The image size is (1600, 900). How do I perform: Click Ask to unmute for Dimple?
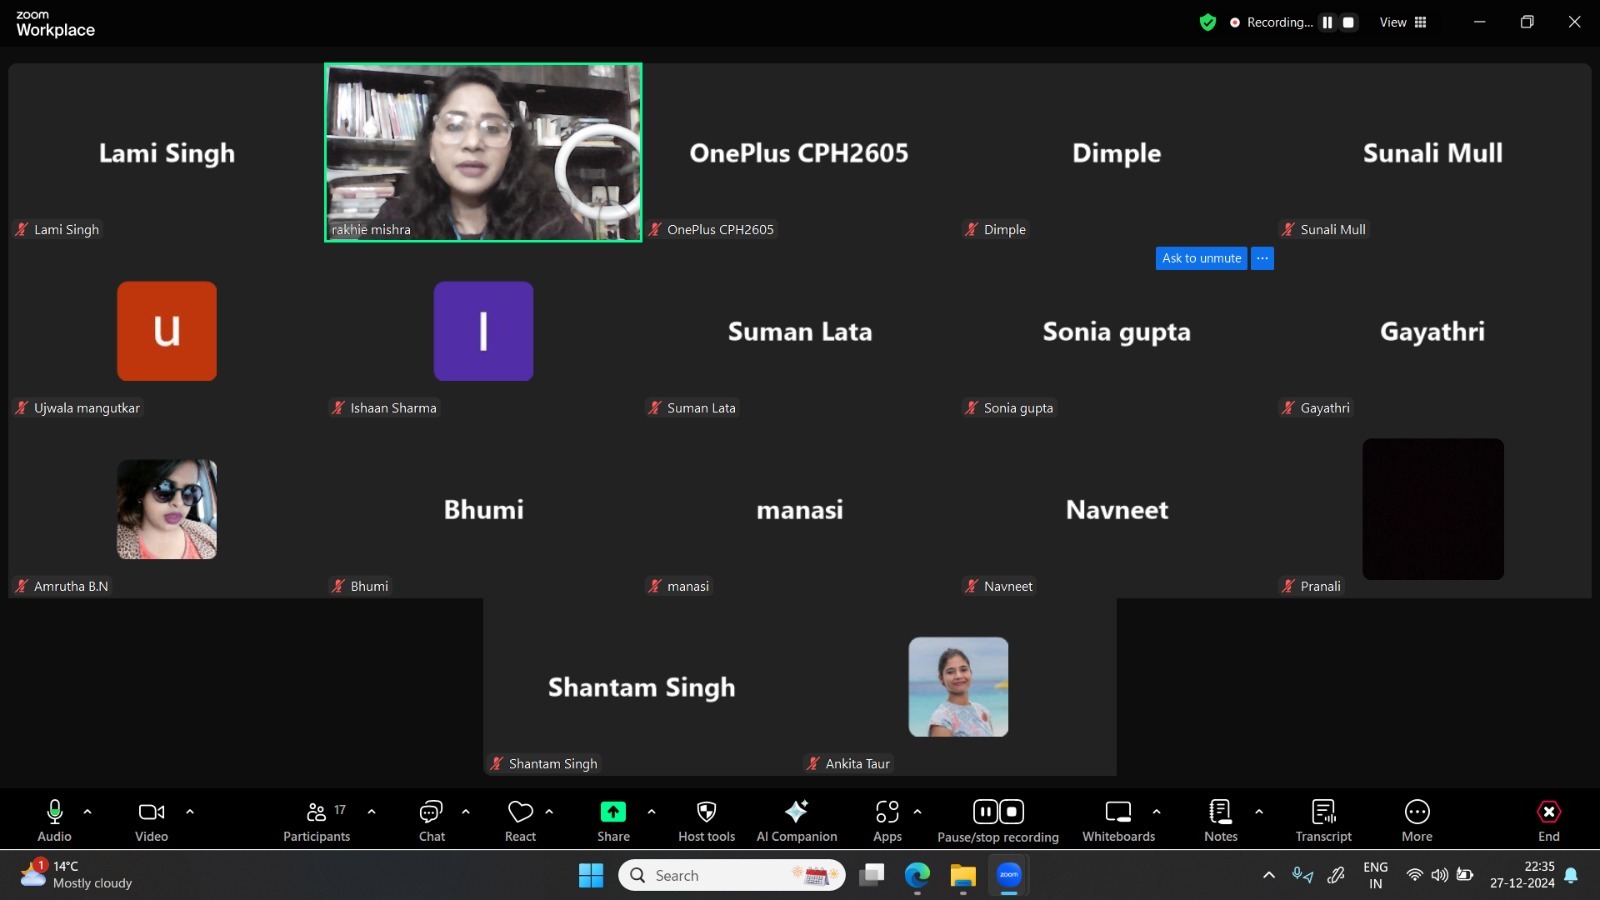1201,258
